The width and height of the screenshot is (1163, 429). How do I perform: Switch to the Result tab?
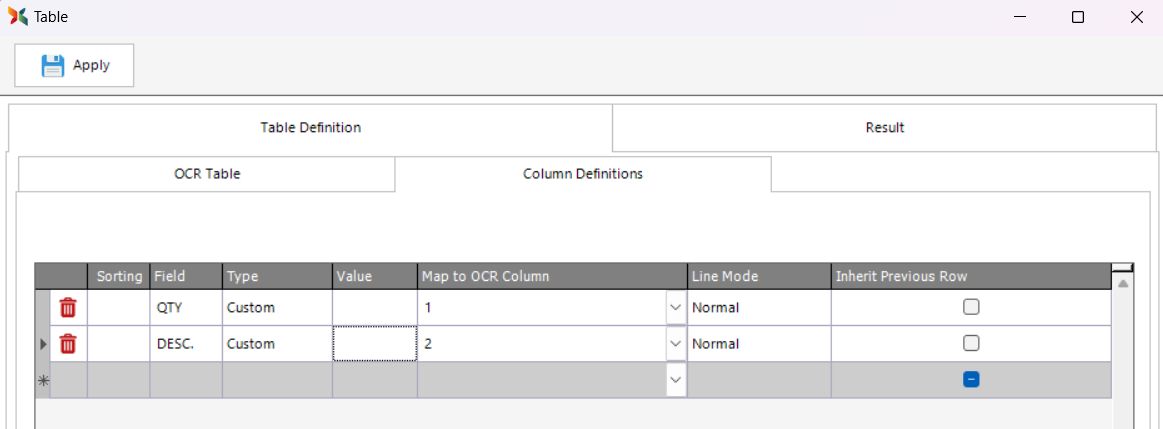(885, 128)
